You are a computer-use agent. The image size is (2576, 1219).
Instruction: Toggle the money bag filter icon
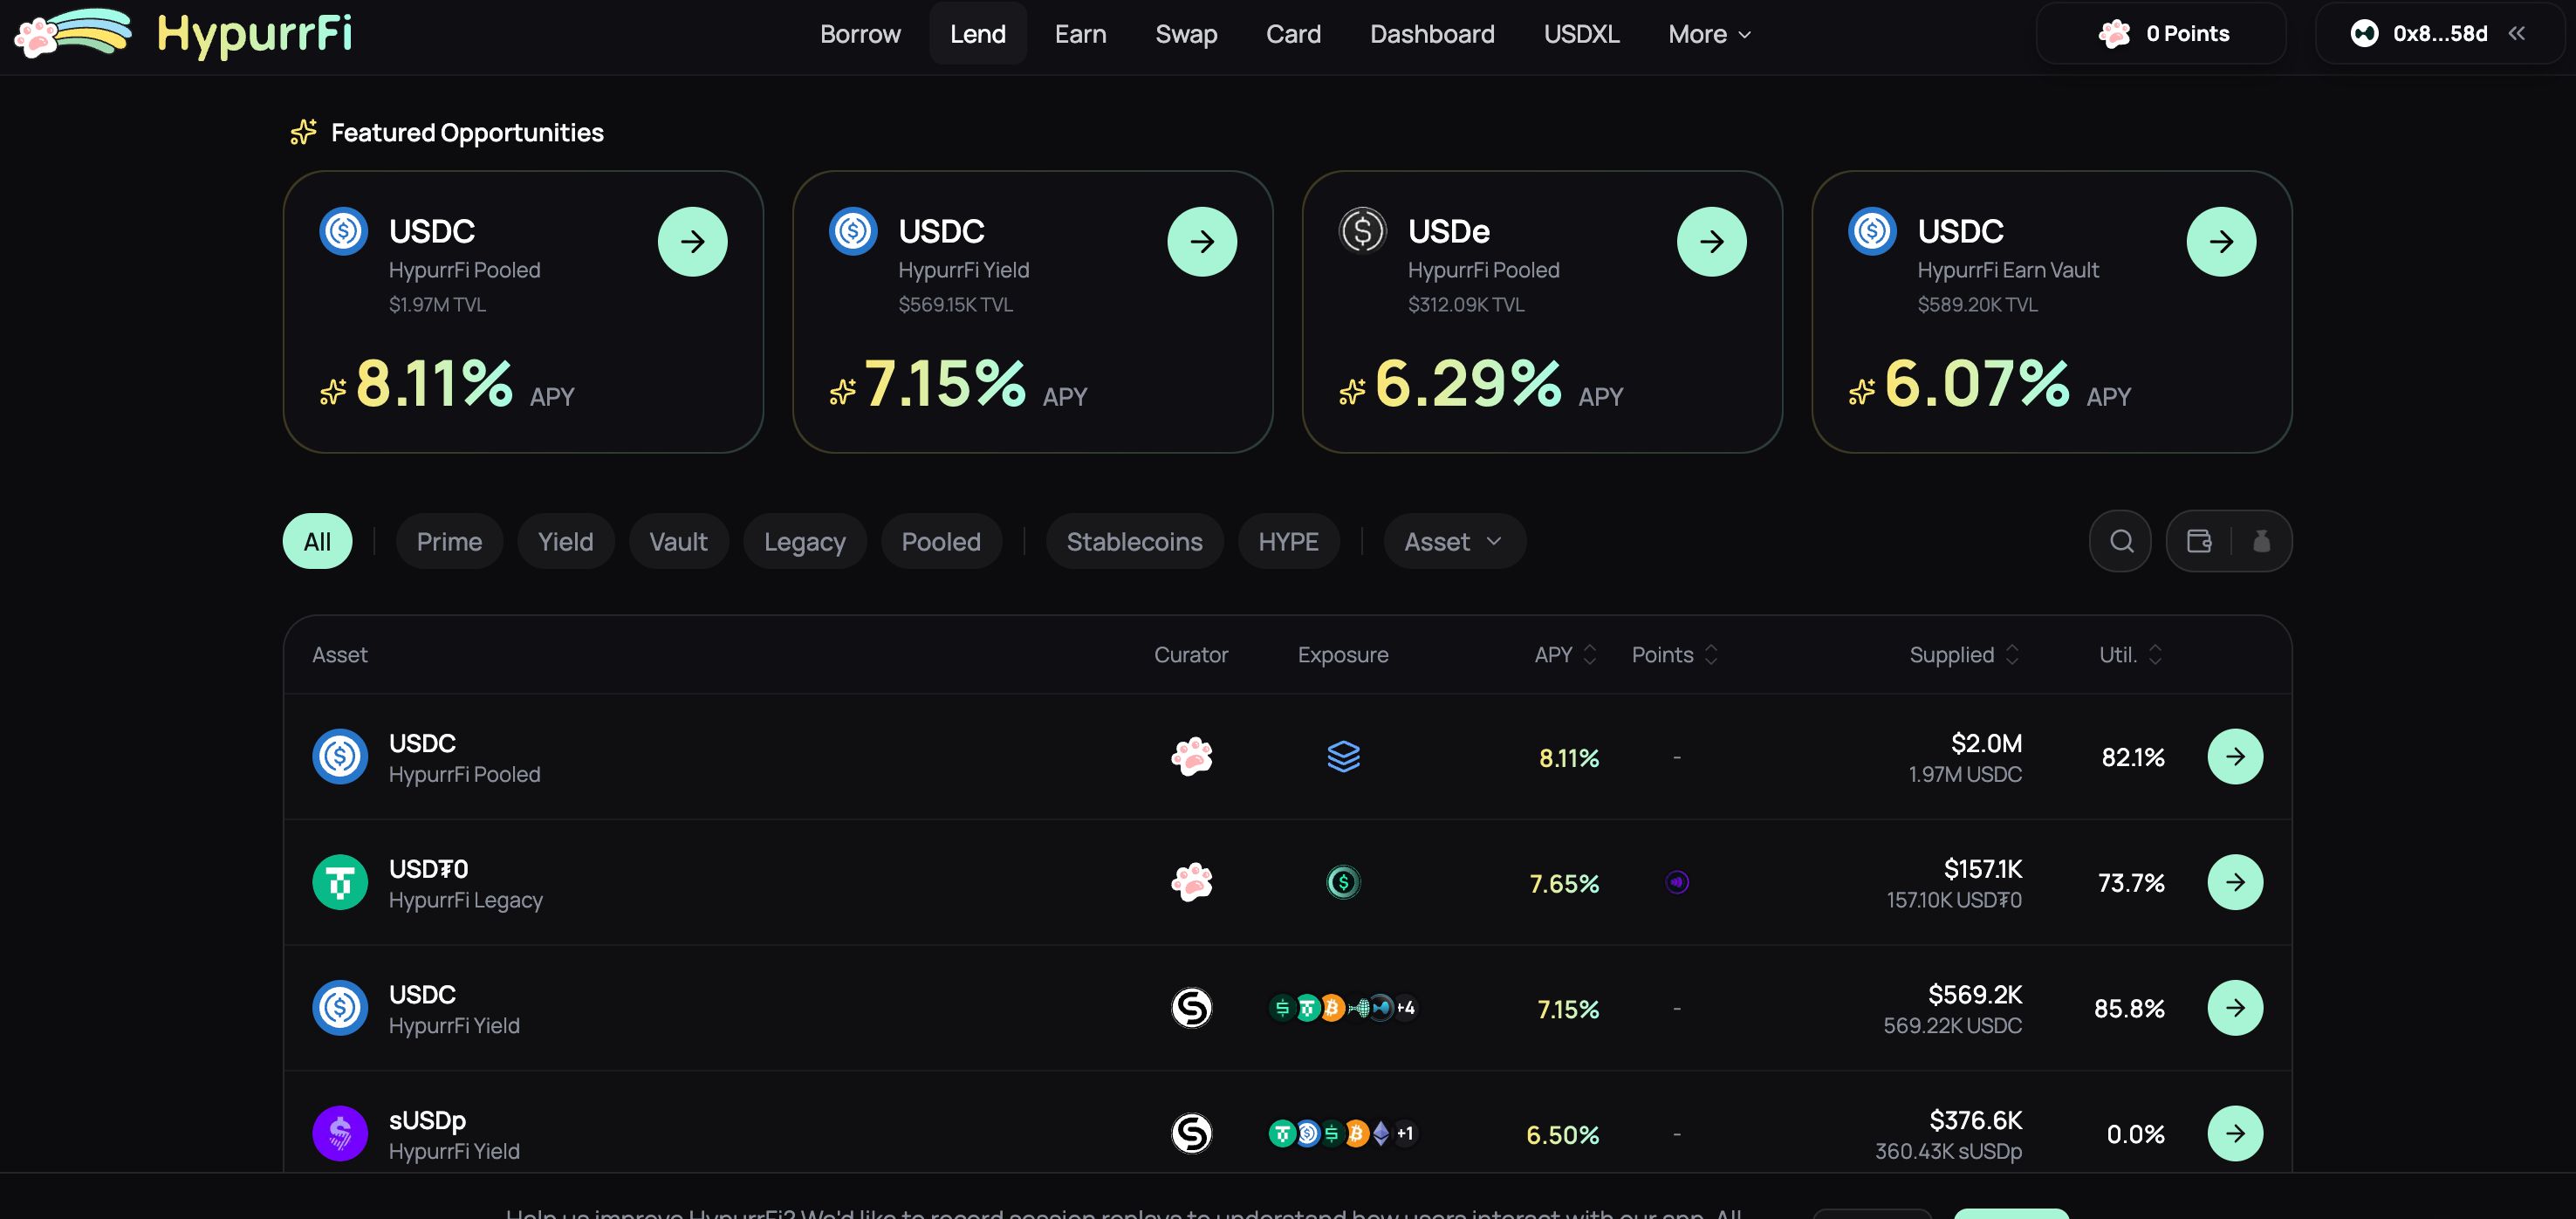click(2261, 541)
